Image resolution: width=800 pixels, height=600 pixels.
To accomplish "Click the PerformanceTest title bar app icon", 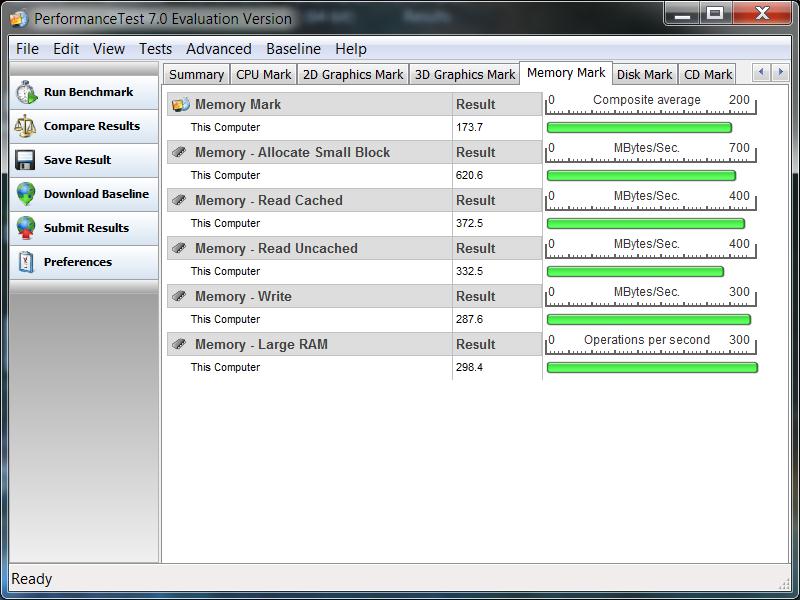I will point(18,18).
